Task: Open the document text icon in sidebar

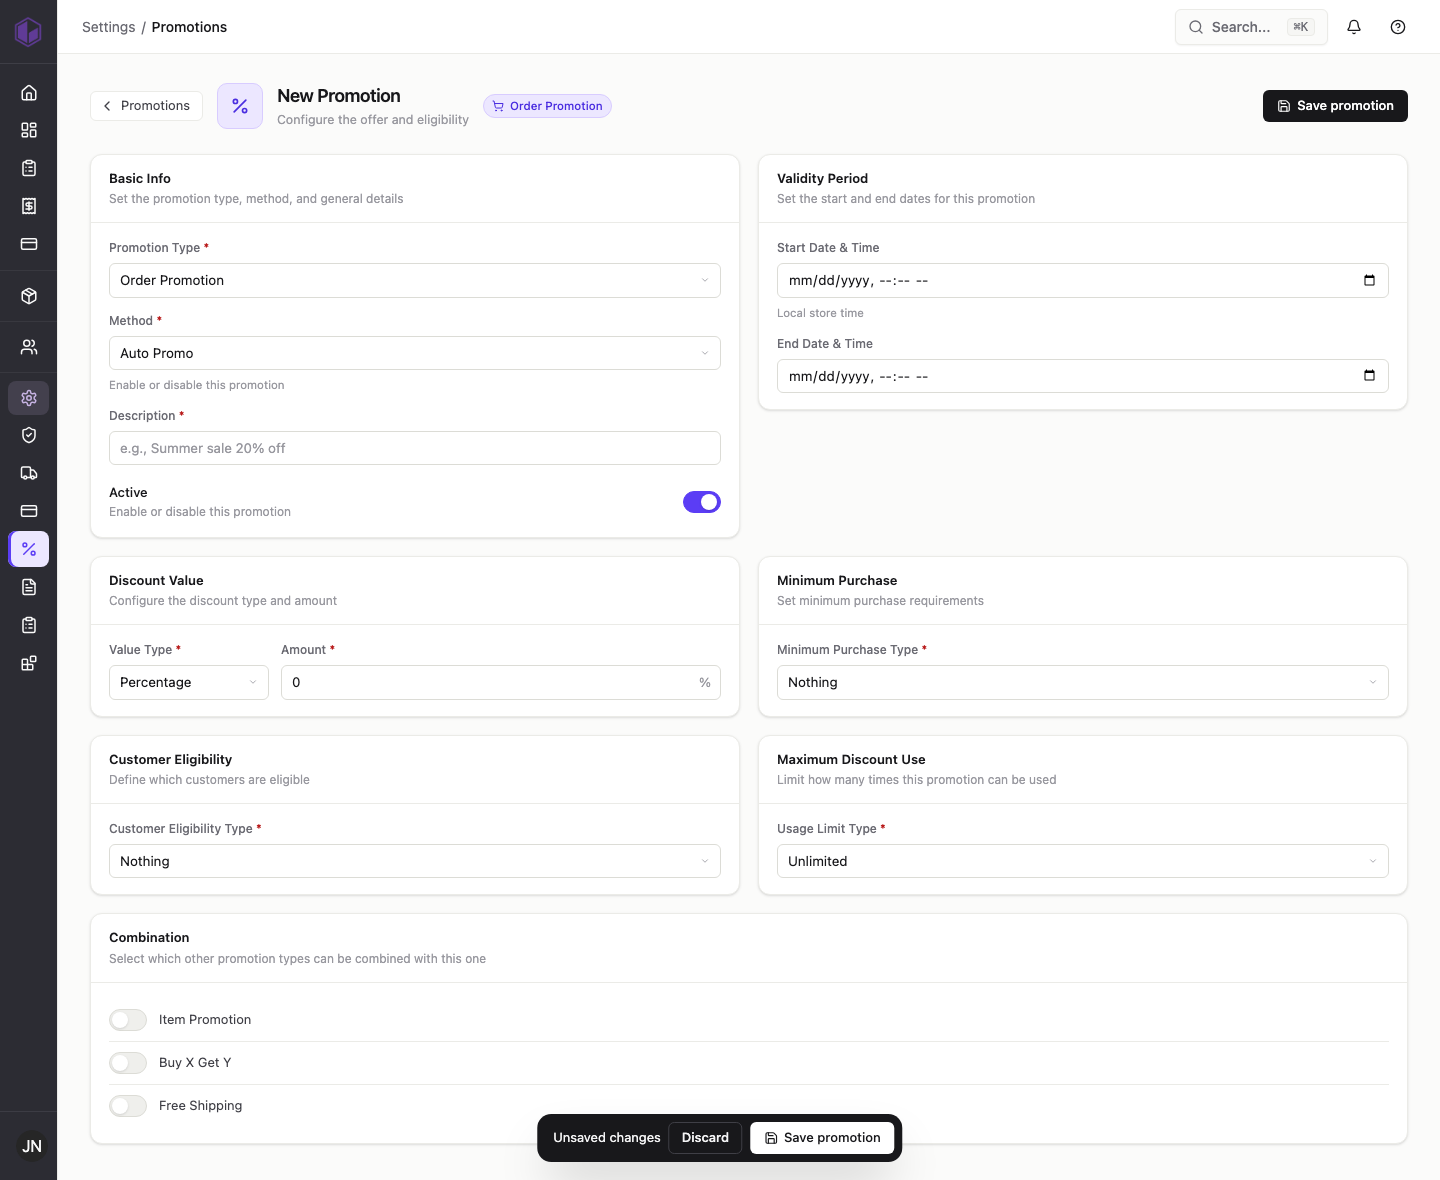Action: (29, 587)
